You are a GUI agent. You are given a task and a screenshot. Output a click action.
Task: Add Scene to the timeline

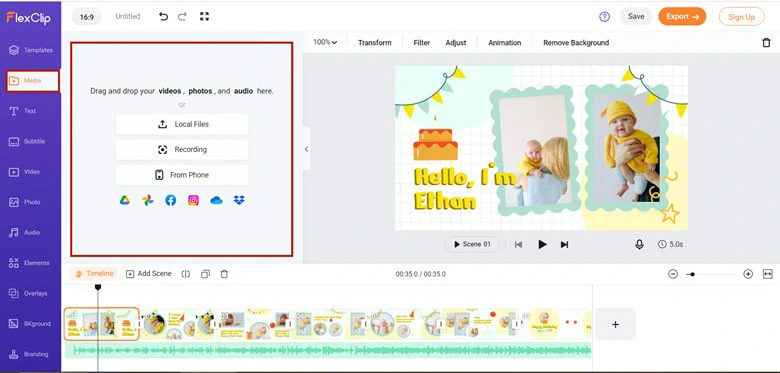(149, 274)
